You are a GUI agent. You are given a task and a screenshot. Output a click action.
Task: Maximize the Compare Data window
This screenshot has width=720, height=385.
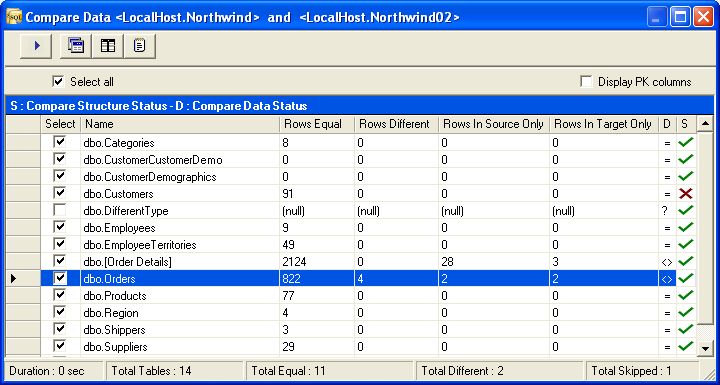click(x=681, y=17)
